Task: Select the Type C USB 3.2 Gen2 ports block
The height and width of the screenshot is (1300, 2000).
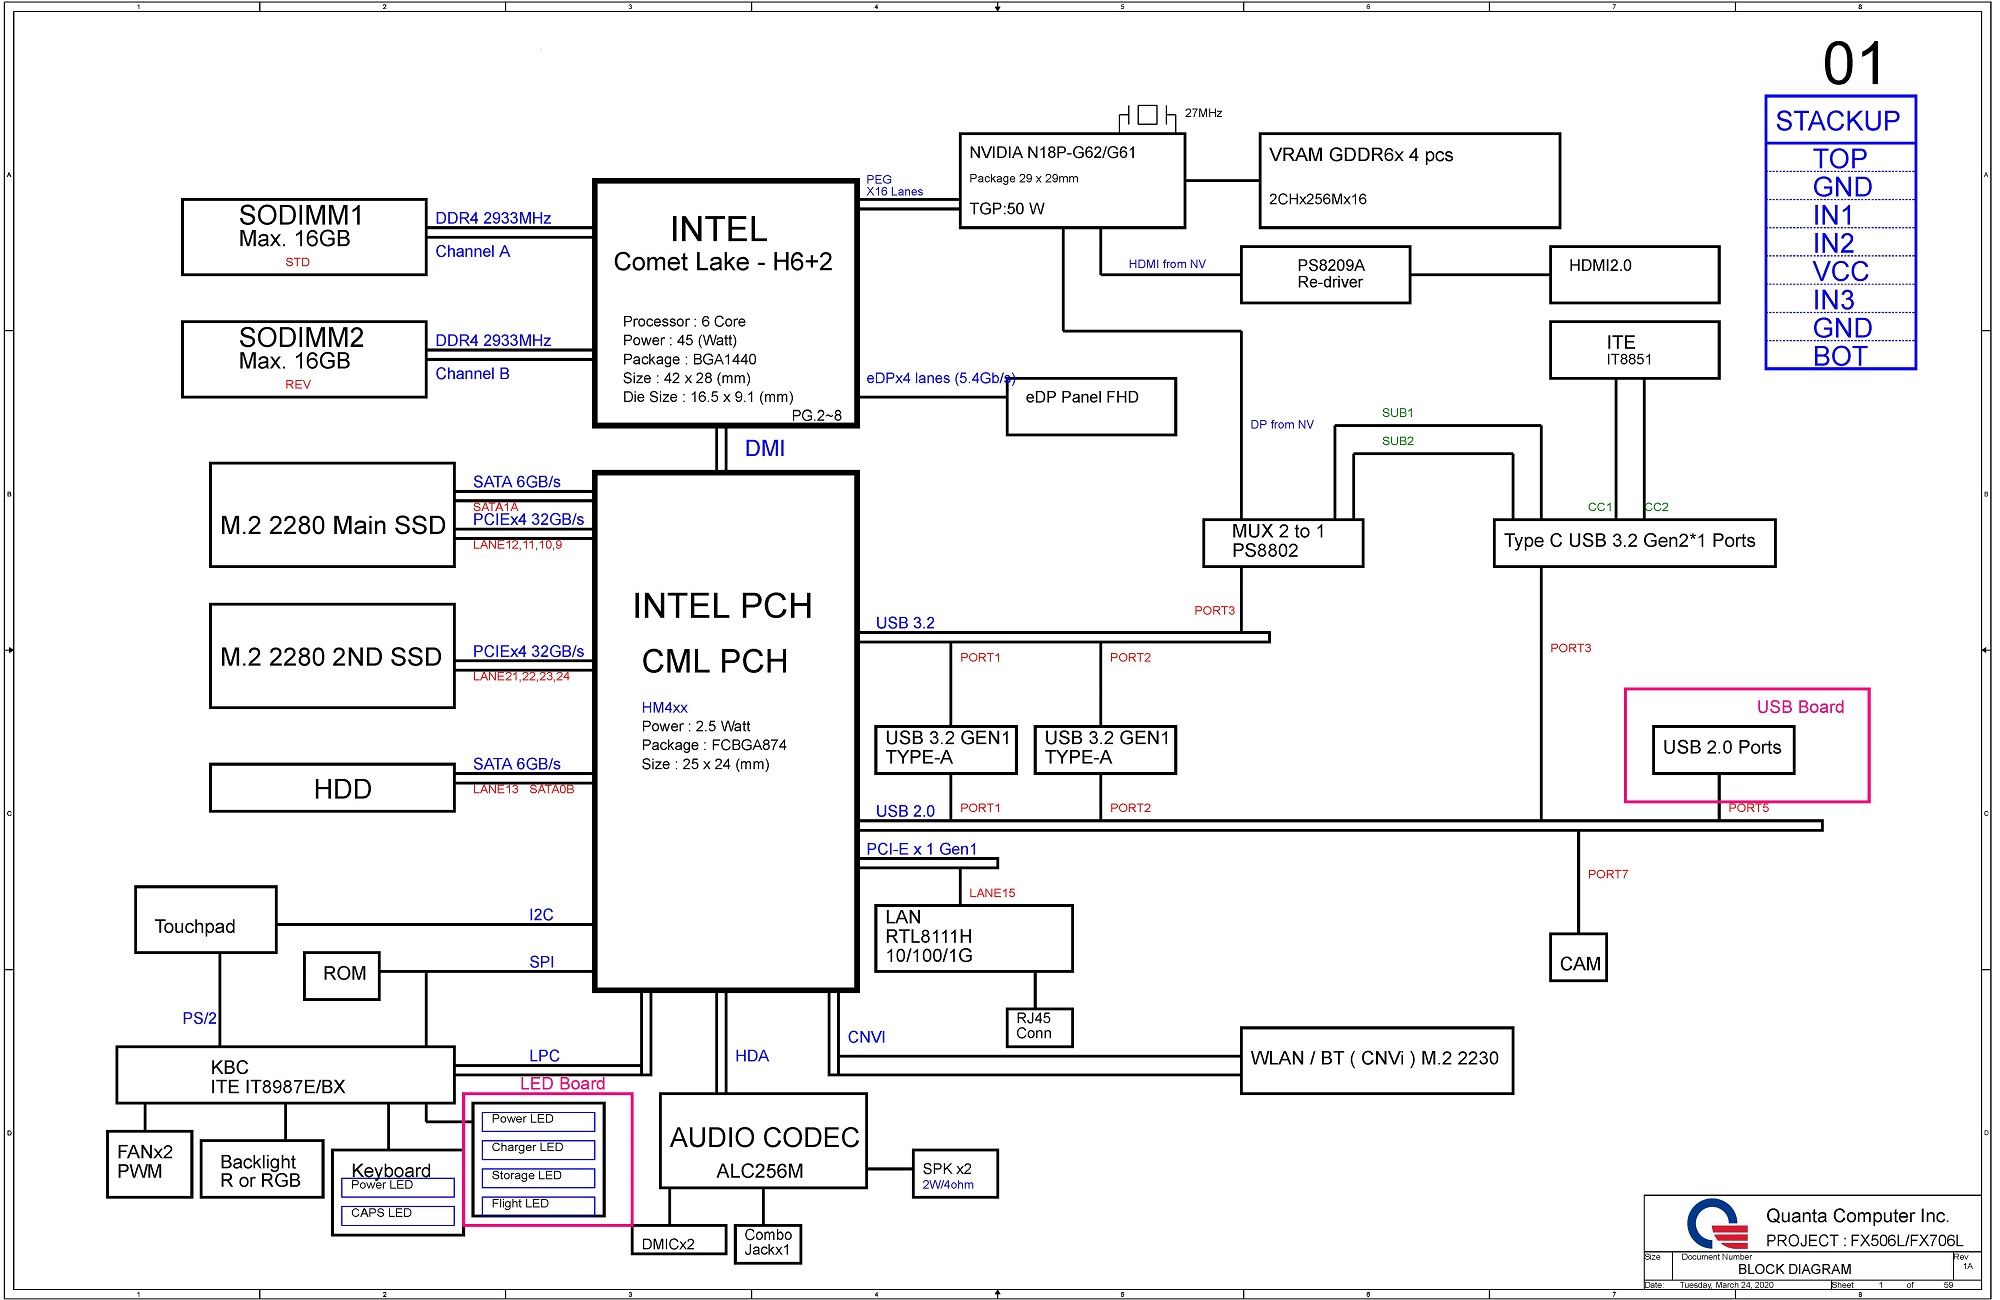Action: pos(1634,543)
